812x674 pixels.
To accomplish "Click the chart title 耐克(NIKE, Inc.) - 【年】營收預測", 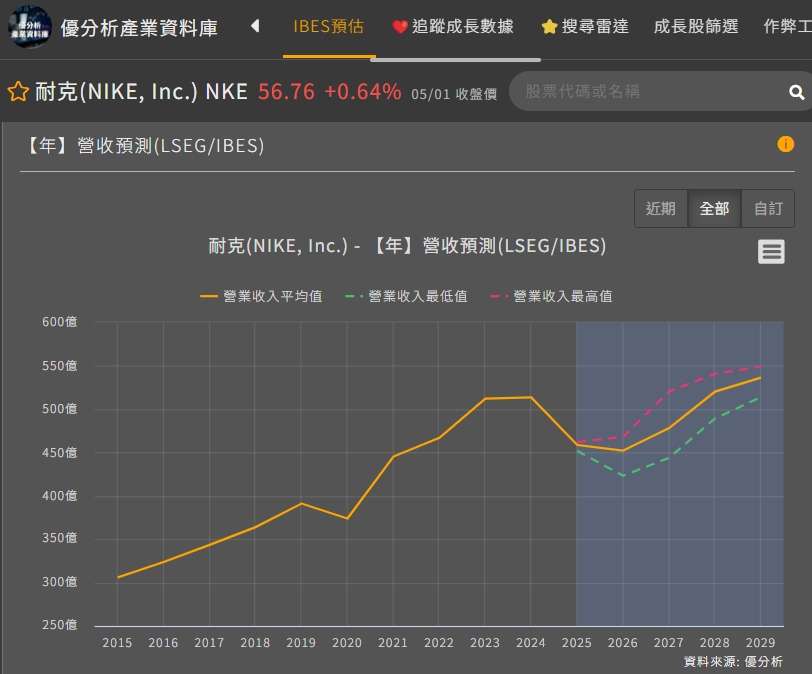I will point(407,245).
